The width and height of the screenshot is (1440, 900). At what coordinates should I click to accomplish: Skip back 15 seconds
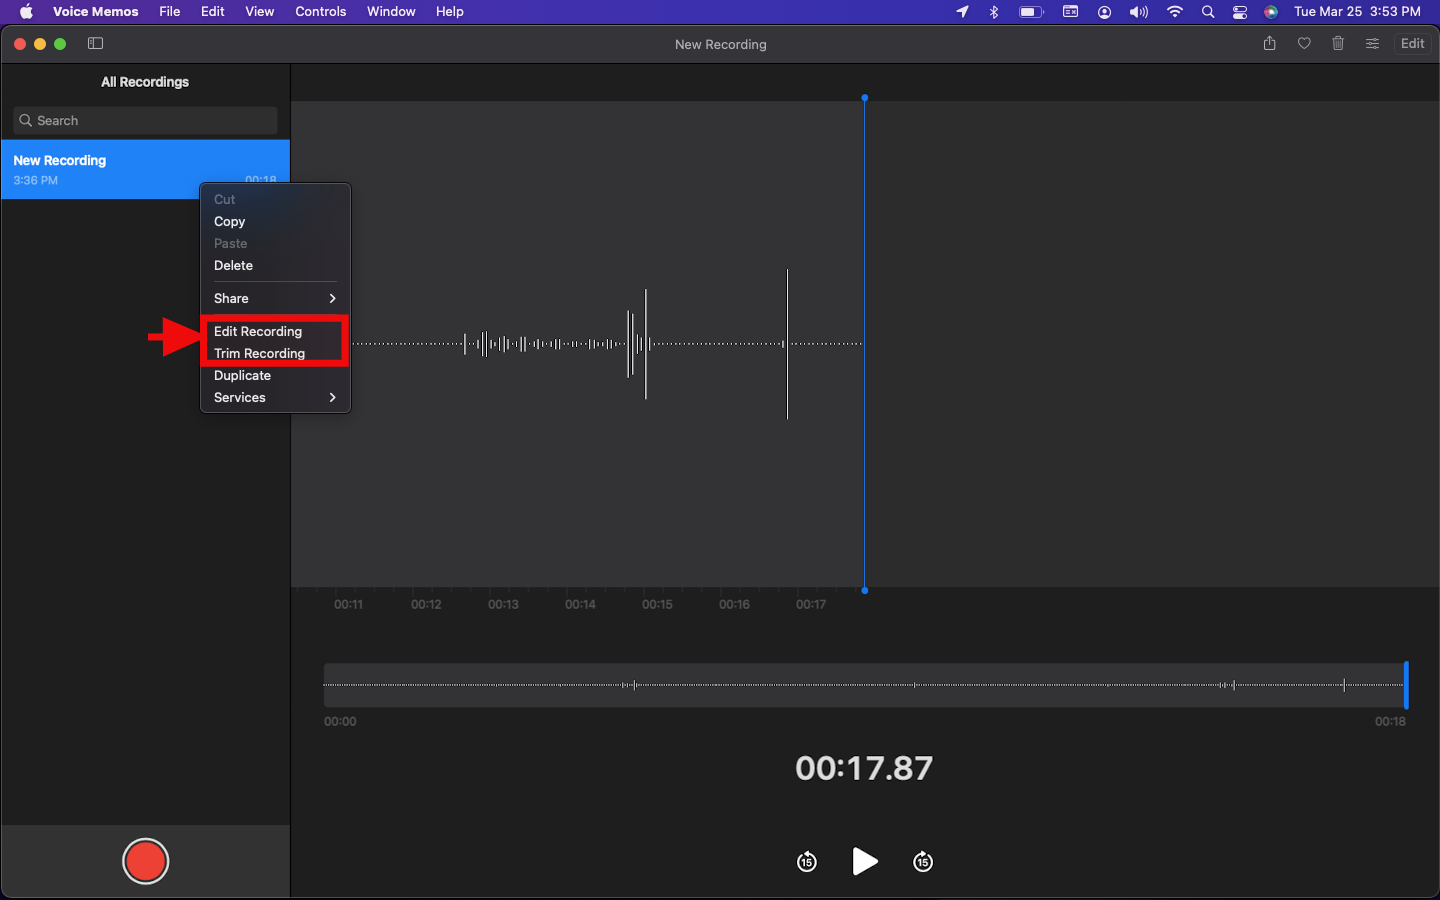[x=807, y=861]
